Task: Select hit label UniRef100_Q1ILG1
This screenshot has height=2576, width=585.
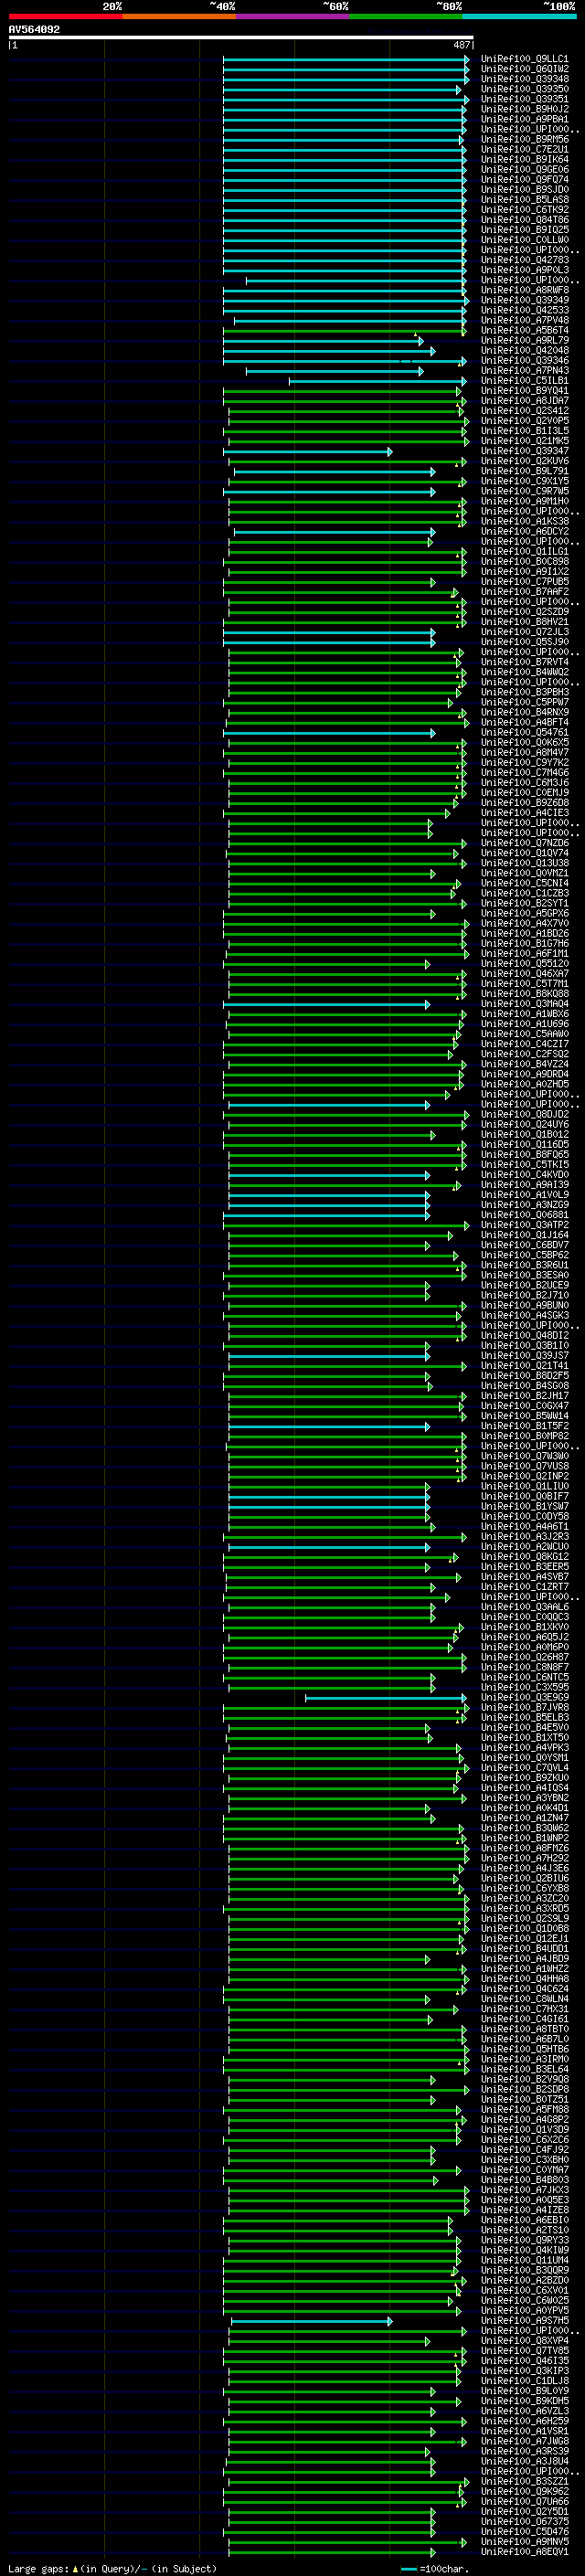Action: click(x=524, y=551)
